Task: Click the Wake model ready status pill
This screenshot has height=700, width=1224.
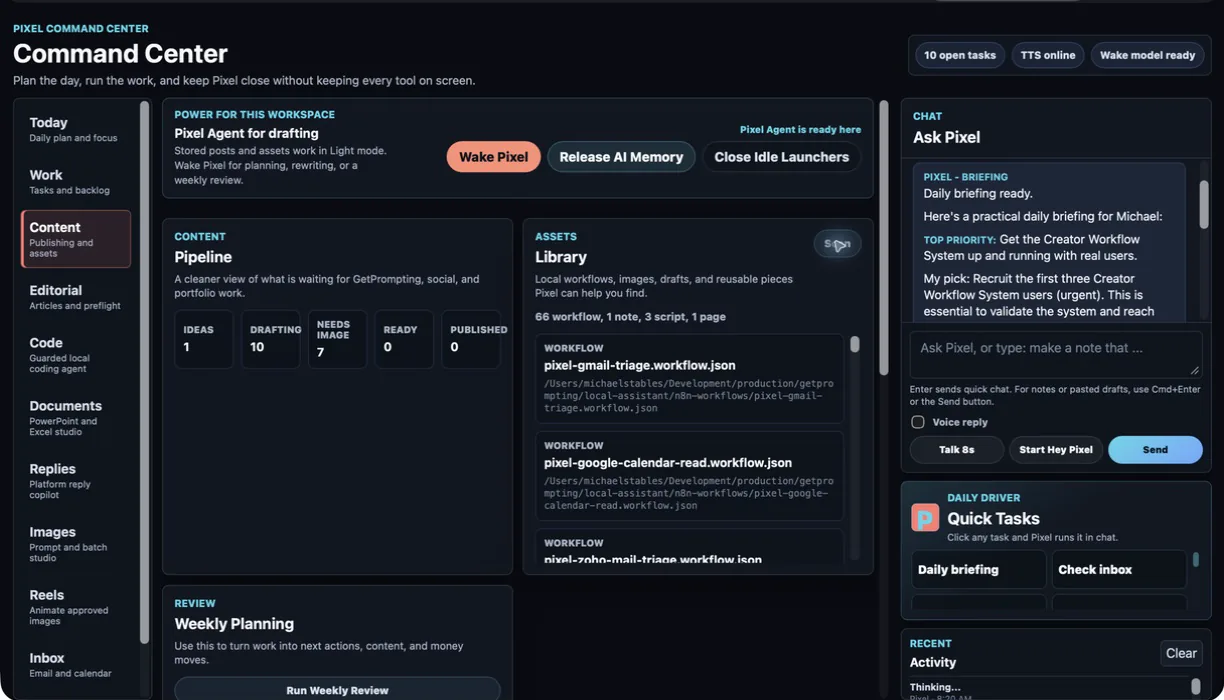Action: tap(1147, 55)
